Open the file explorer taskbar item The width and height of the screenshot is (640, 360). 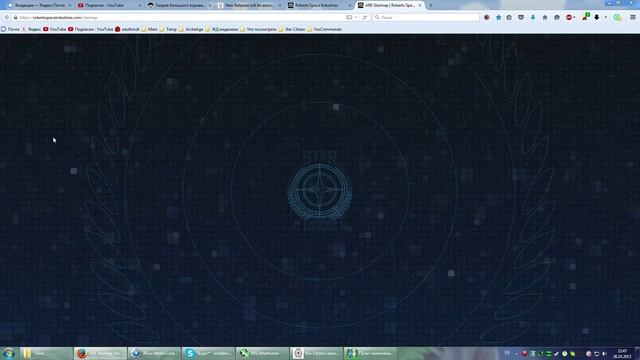point(46,353)
